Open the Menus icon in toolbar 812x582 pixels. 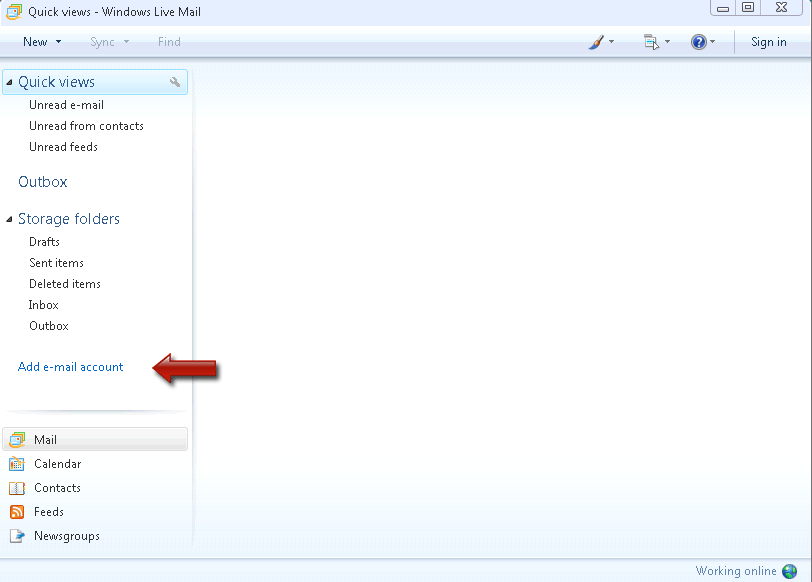coord(651,42)
